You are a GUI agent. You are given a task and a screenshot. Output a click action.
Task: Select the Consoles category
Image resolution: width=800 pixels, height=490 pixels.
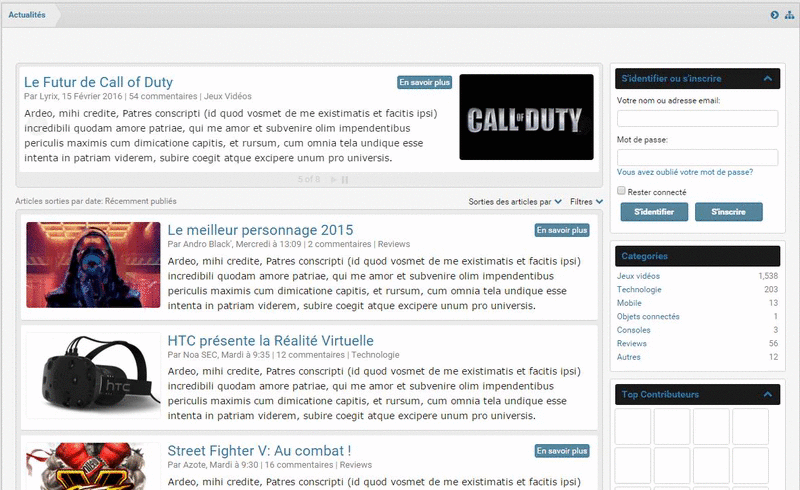(x=634, y=330)
